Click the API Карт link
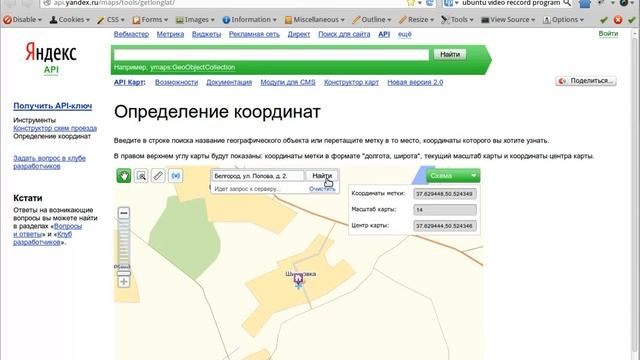 click(x=129, y=82)
